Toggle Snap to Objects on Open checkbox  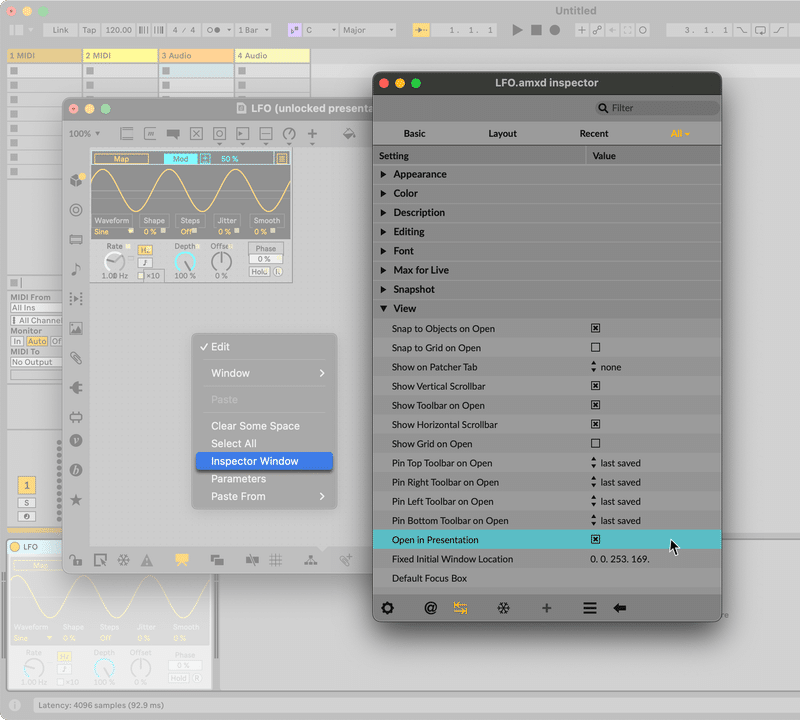pyautogui.click(x=595, y=328)
